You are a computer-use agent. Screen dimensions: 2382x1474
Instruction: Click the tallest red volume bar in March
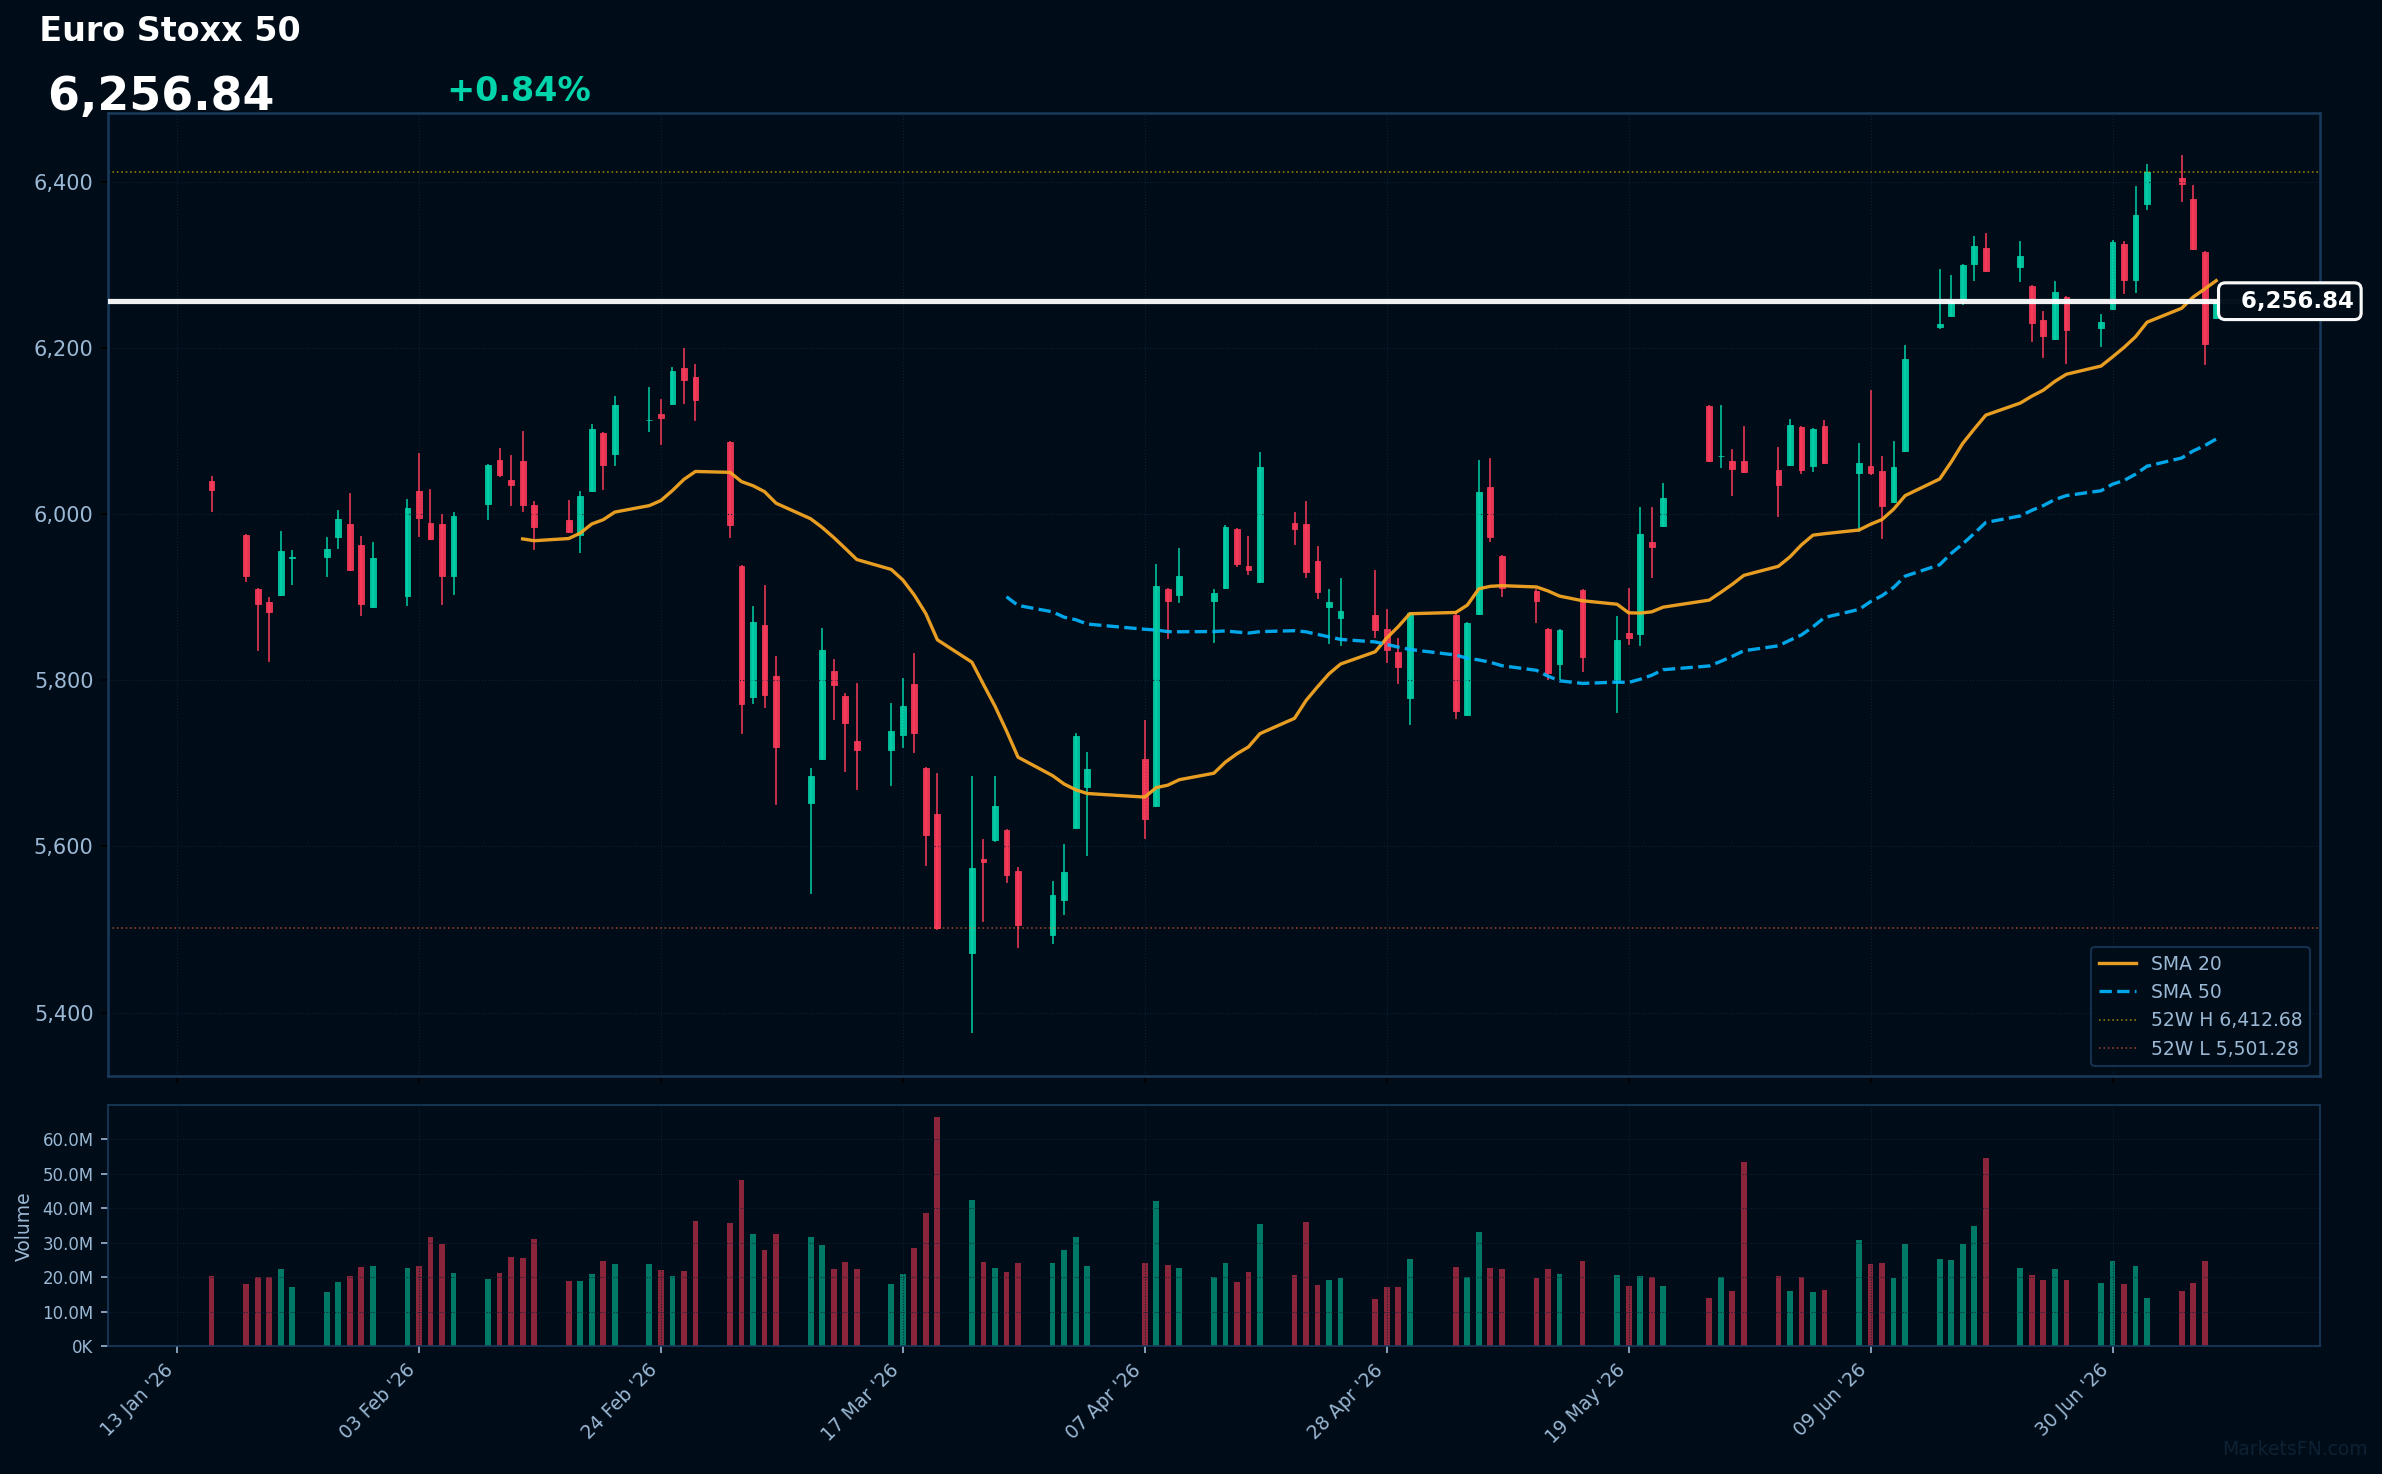coord(937,1232)
